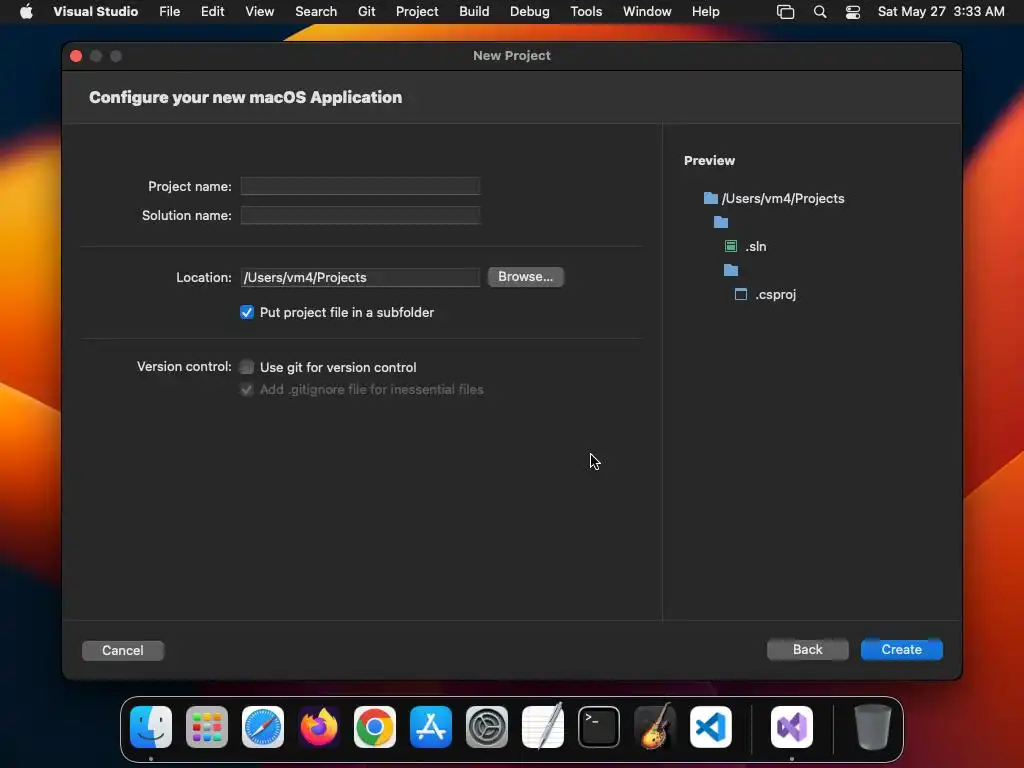
Task: Open App Store from the dock
Action: [x=431, y=727]
